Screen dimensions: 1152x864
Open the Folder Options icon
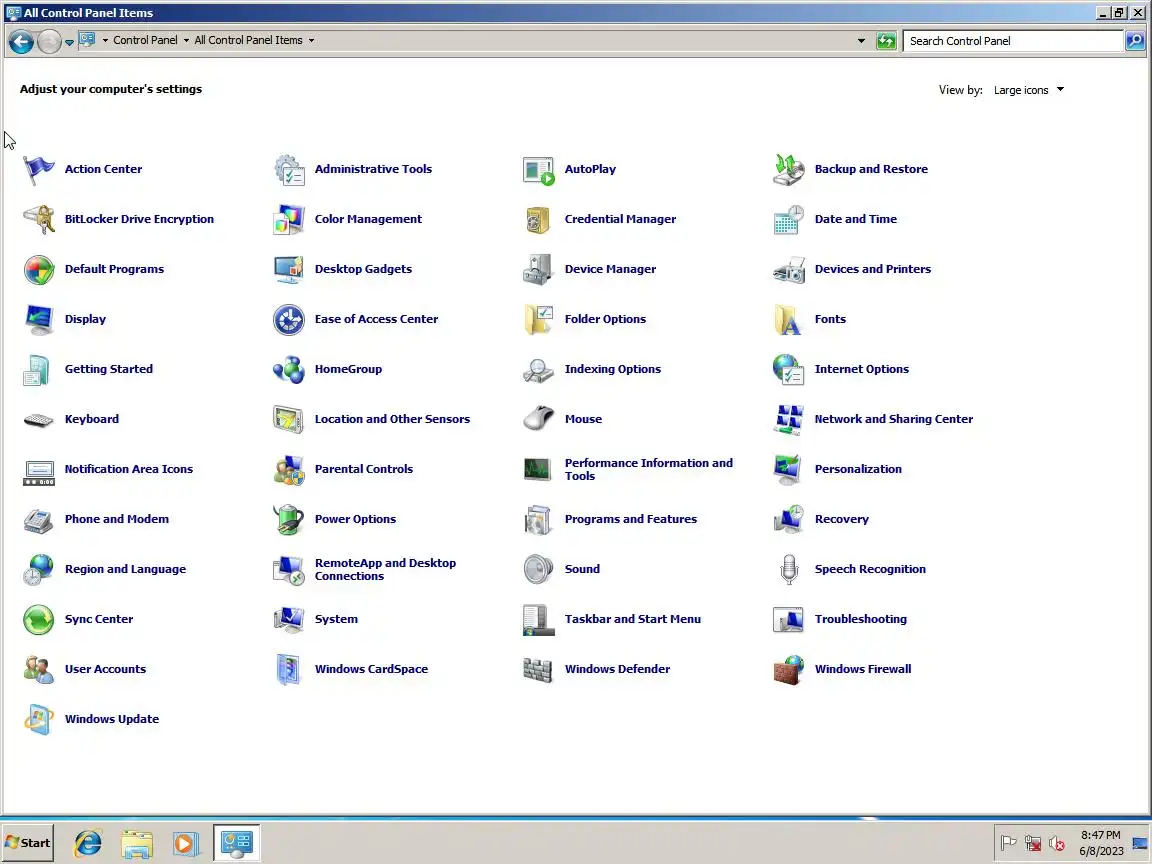539,320
